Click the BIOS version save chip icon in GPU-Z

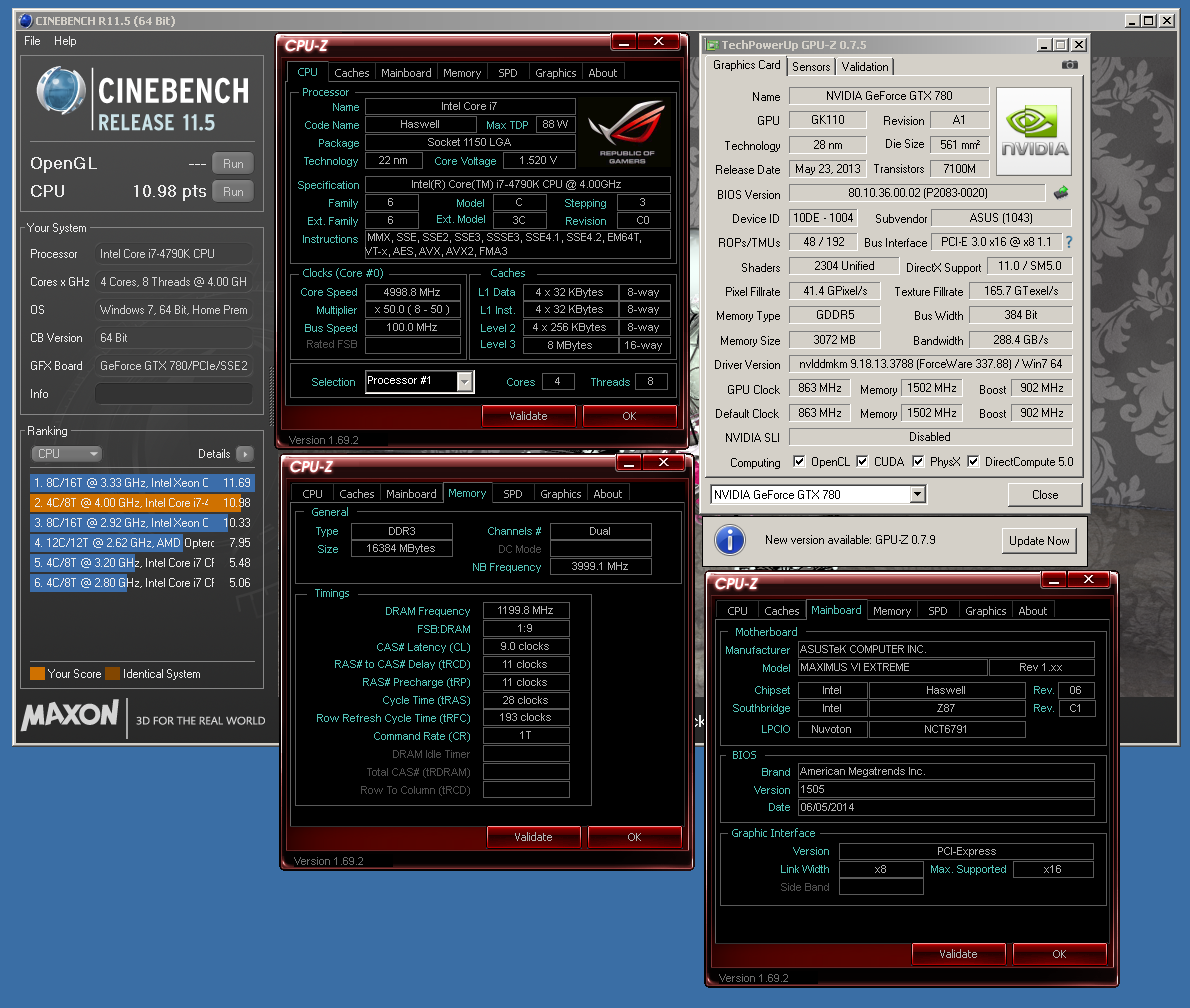1061,193
